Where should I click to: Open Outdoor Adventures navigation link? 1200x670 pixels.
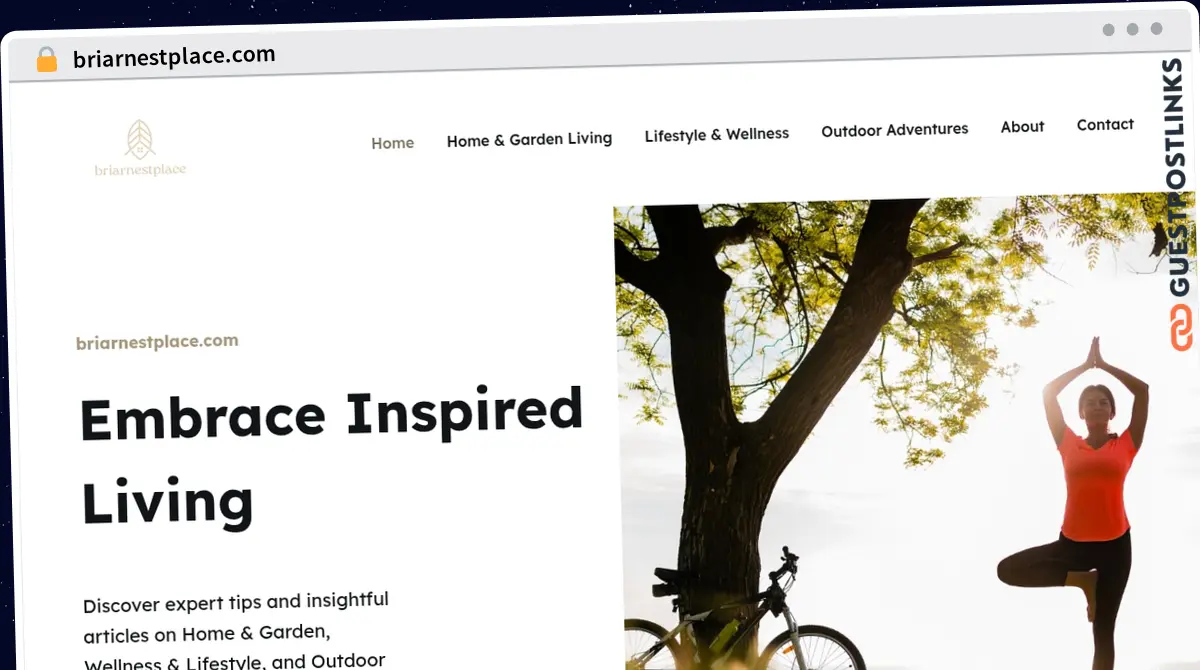pyautogui.click(x=894, y=130)
